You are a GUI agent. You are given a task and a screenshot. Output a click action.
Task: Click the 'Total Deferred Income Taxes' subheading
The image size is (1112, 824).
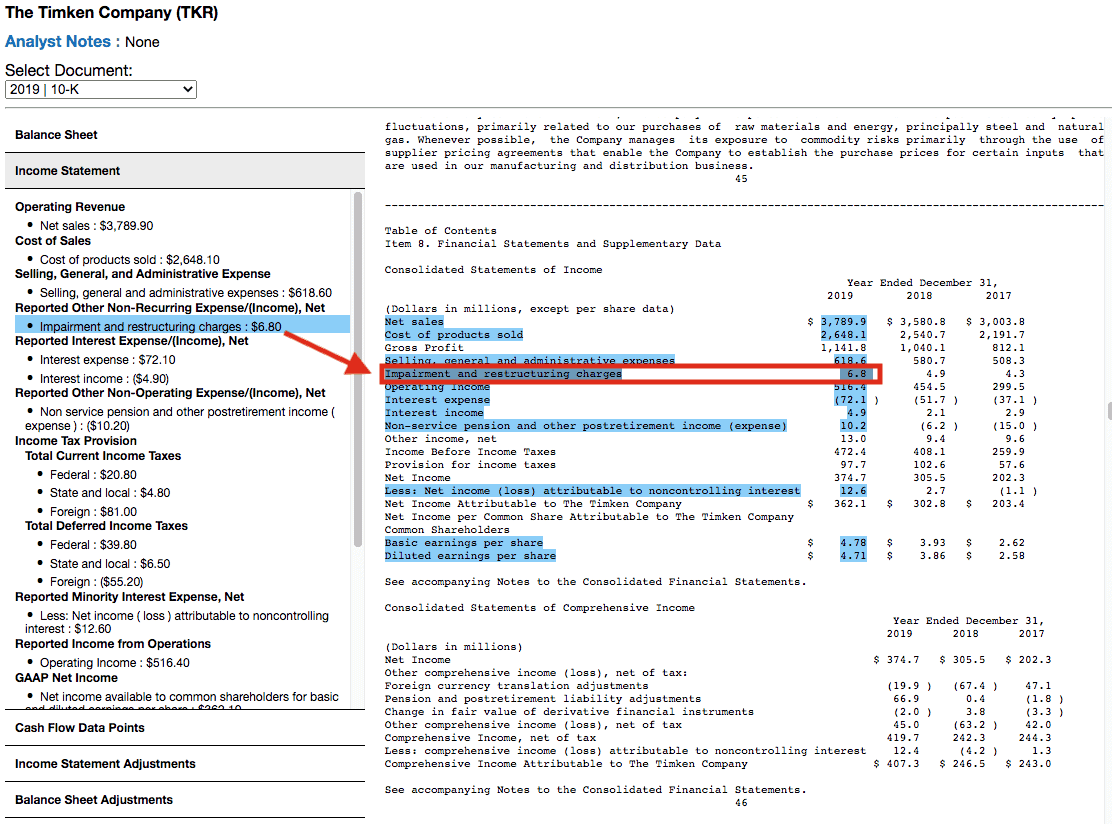point(106,525)
